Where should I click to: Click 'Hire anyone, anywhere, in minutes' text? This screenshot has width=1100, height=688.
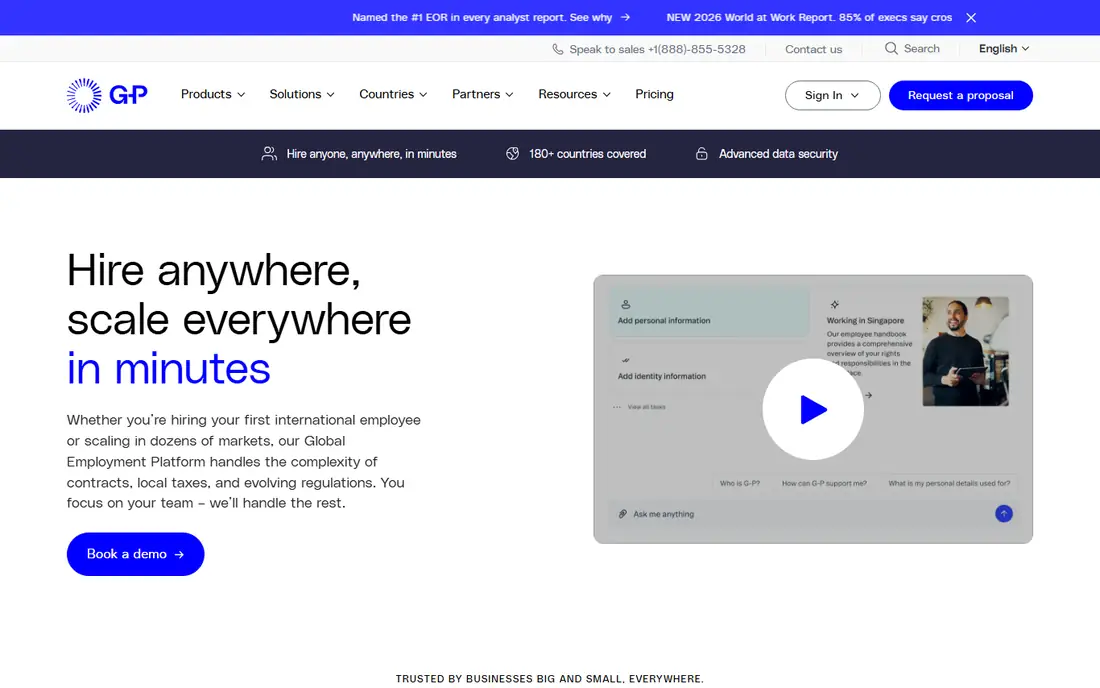(371, 154)
